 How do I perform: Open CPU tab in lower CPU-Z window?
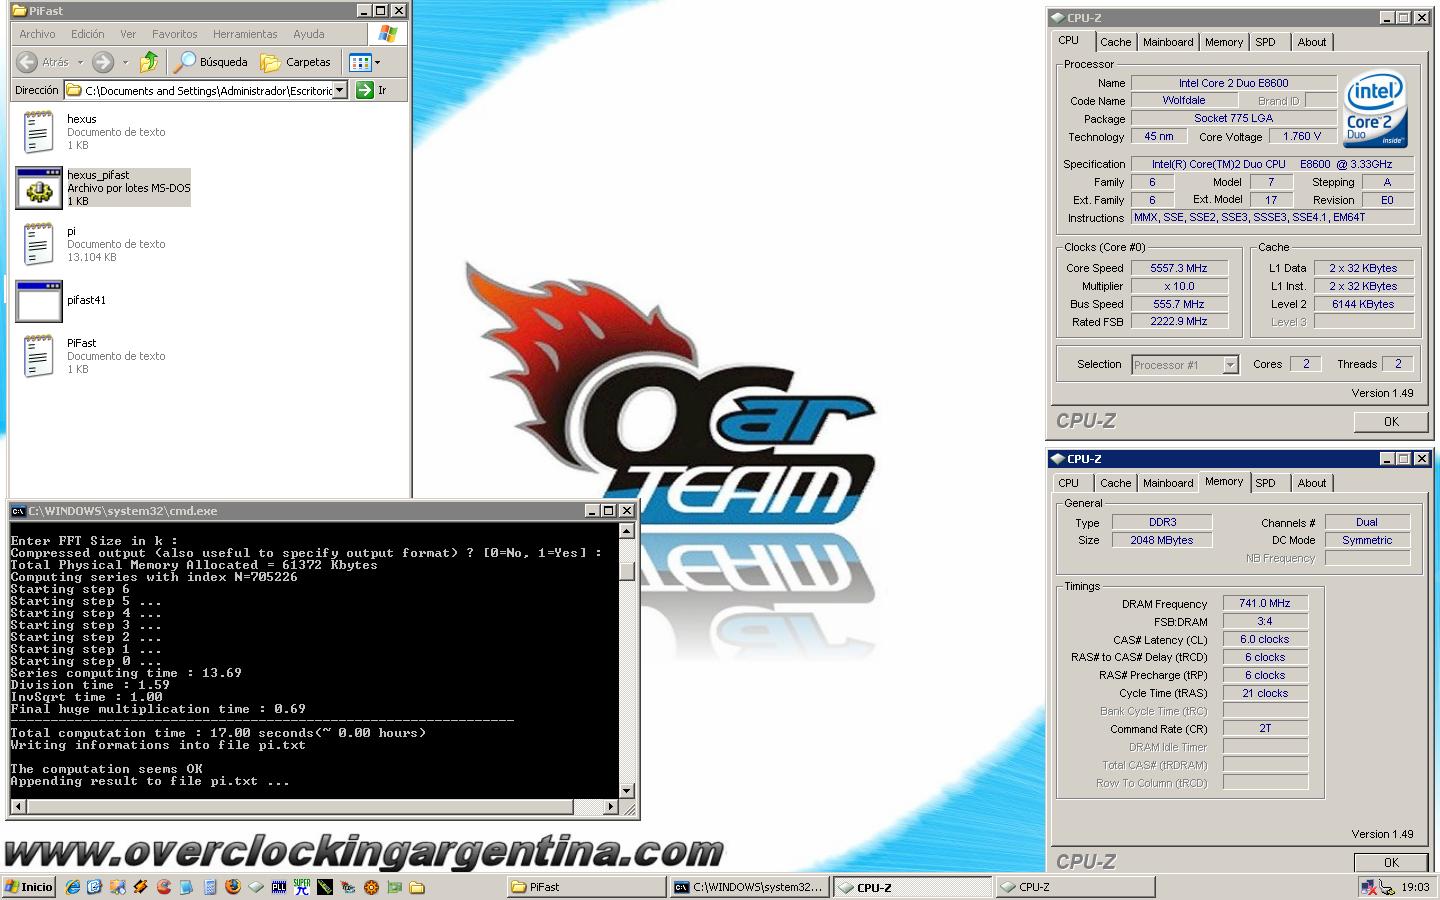click(1069, 483)
